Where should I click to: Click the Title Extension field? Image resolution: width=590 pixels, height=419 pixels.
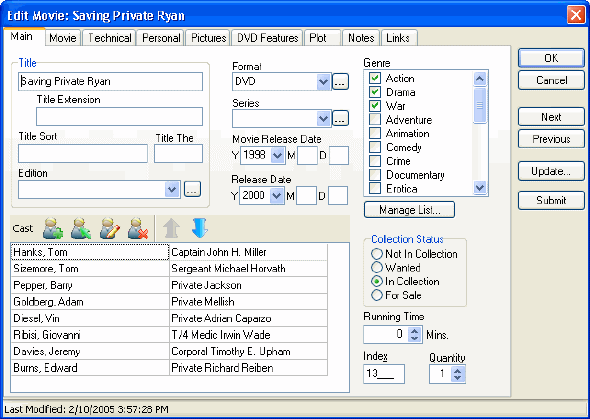[x=119, y=117]
